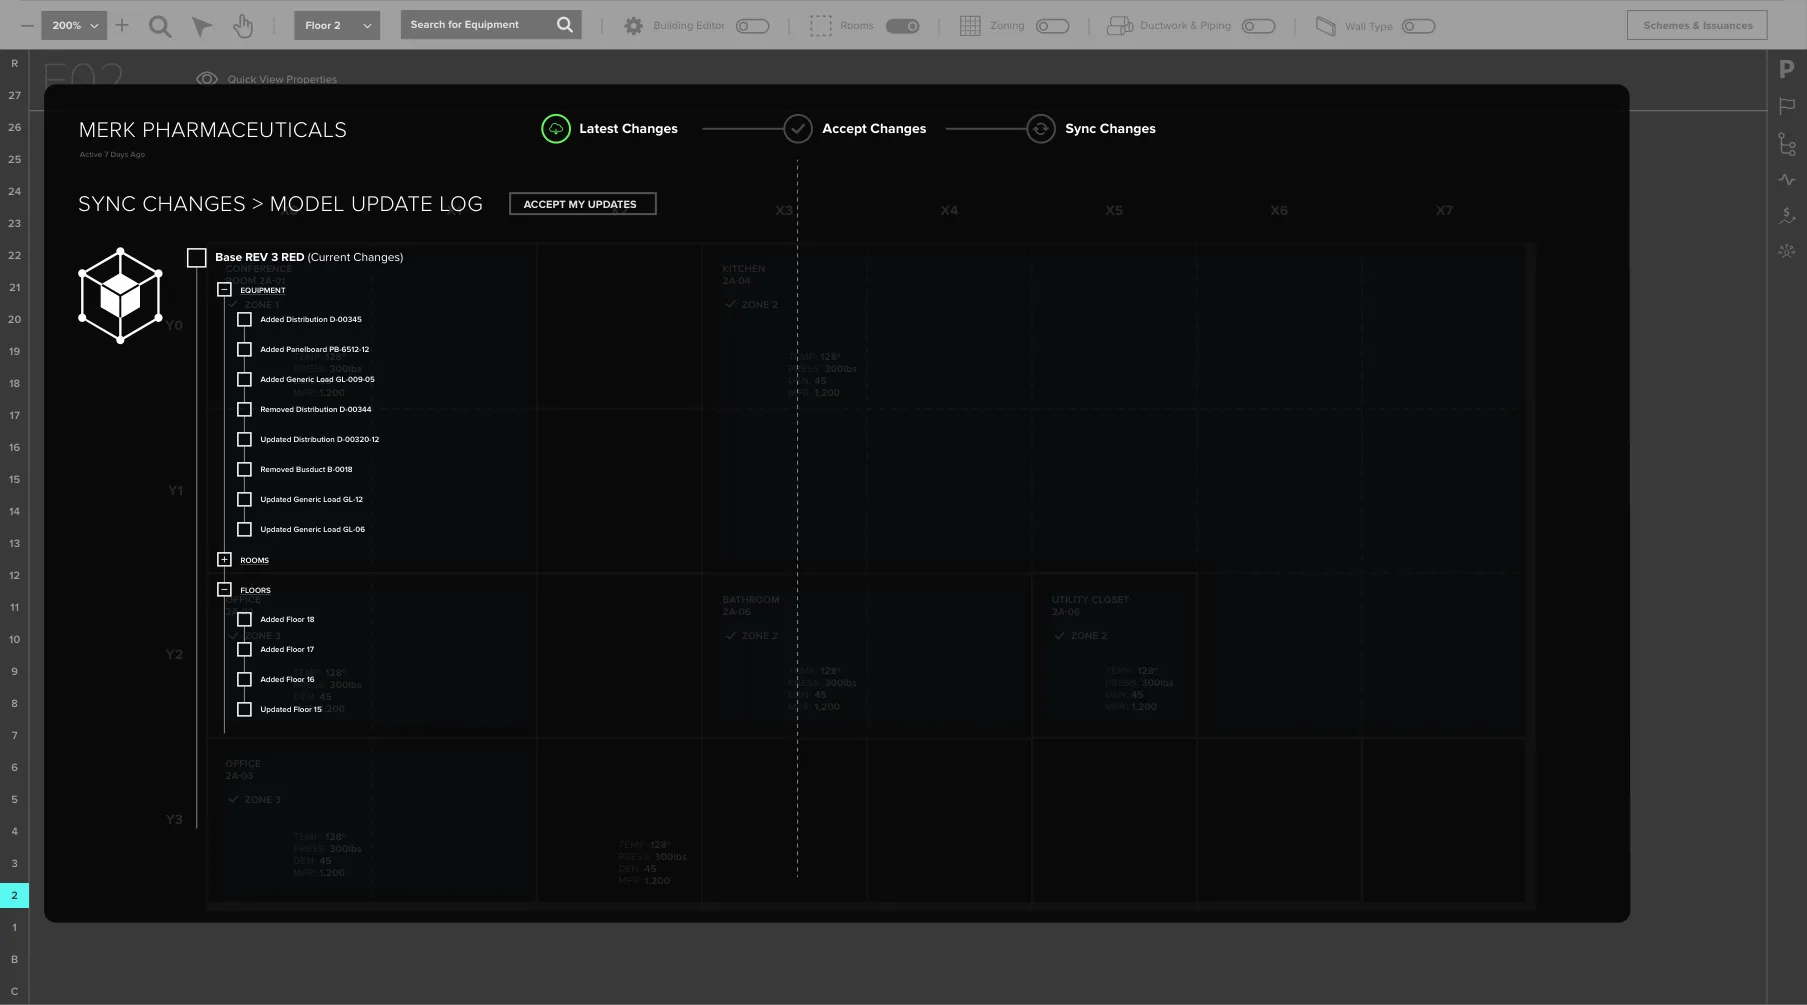Click the pulse activity icon in sidebar
This screenshot has height=1005, width=1807.
point(1787,180)
